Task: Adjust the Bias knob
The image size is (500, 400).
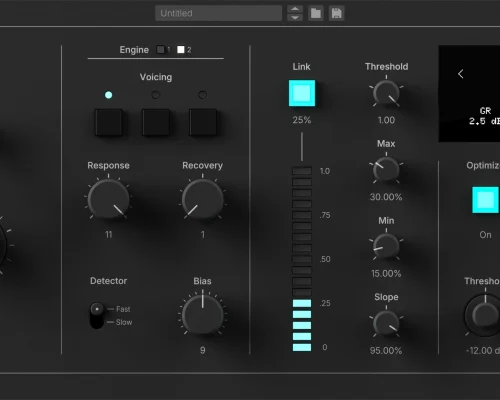Action: (x=202, y=314)
